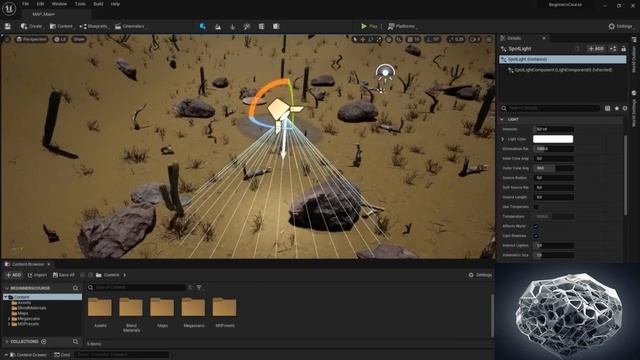Open the Fracture mode icon
The image size is (640, 360).
pos(261,27)
